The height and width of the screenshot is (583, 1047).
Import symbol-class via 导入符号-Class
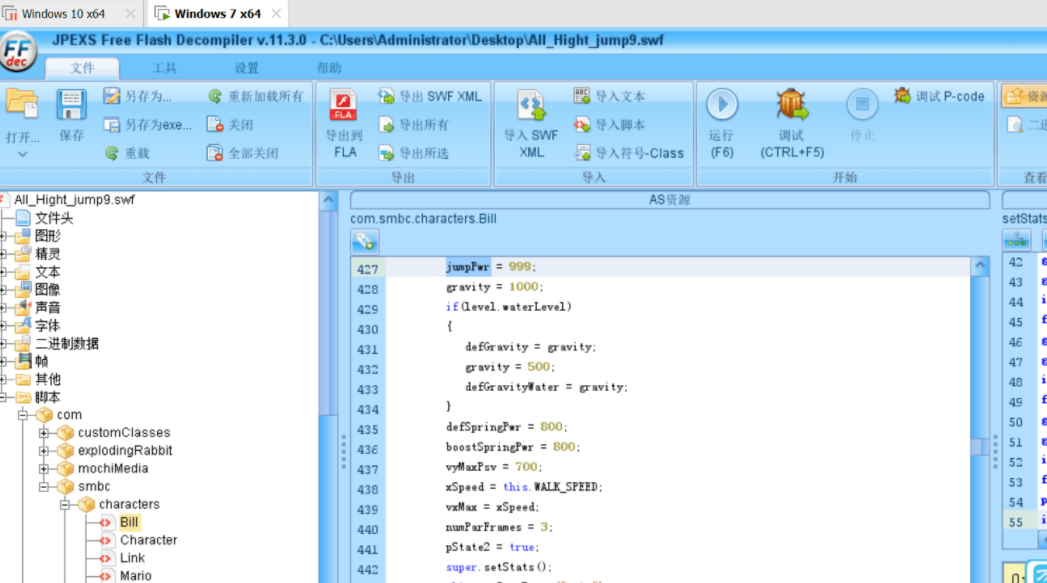629,153
